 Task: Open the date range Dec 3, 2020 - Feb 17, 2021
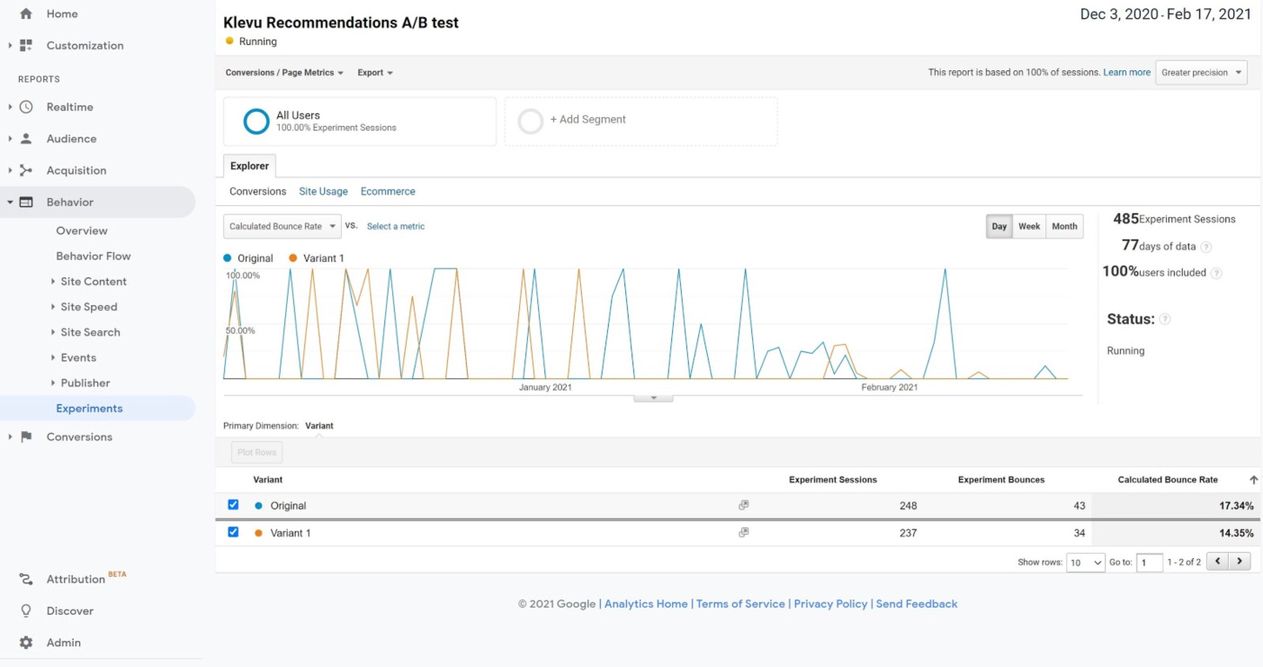(1166, 14)
